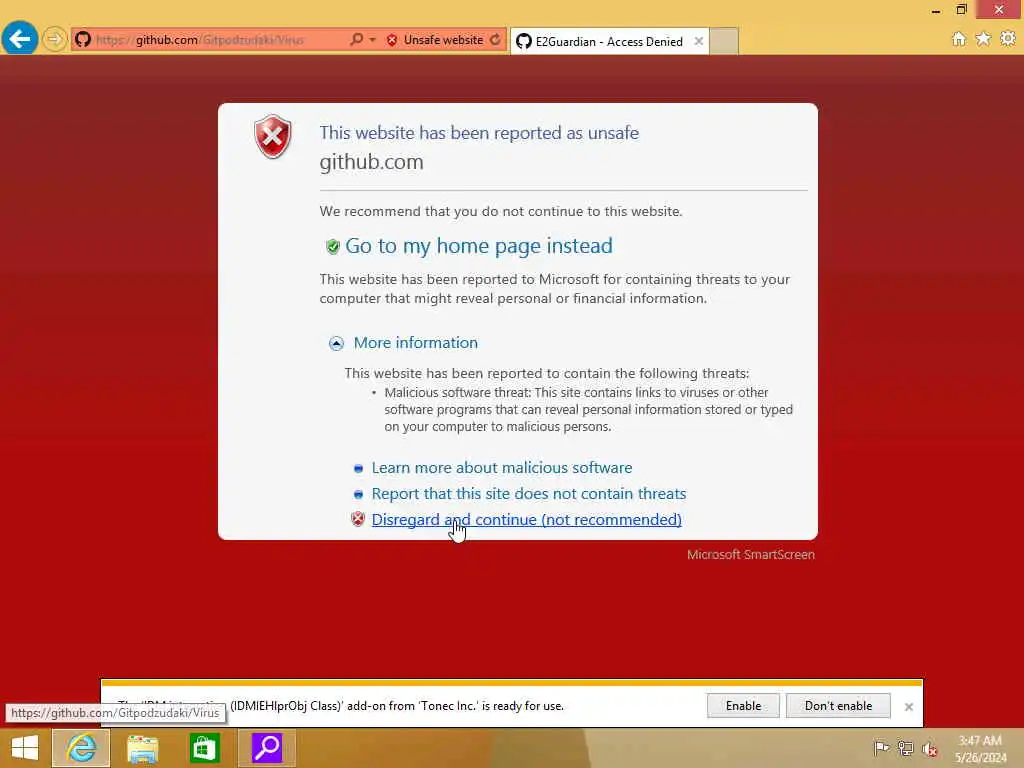The width and height of the screenshot is (1024, 768).
Task: Click the network tray icon
Action: point(905,748)
